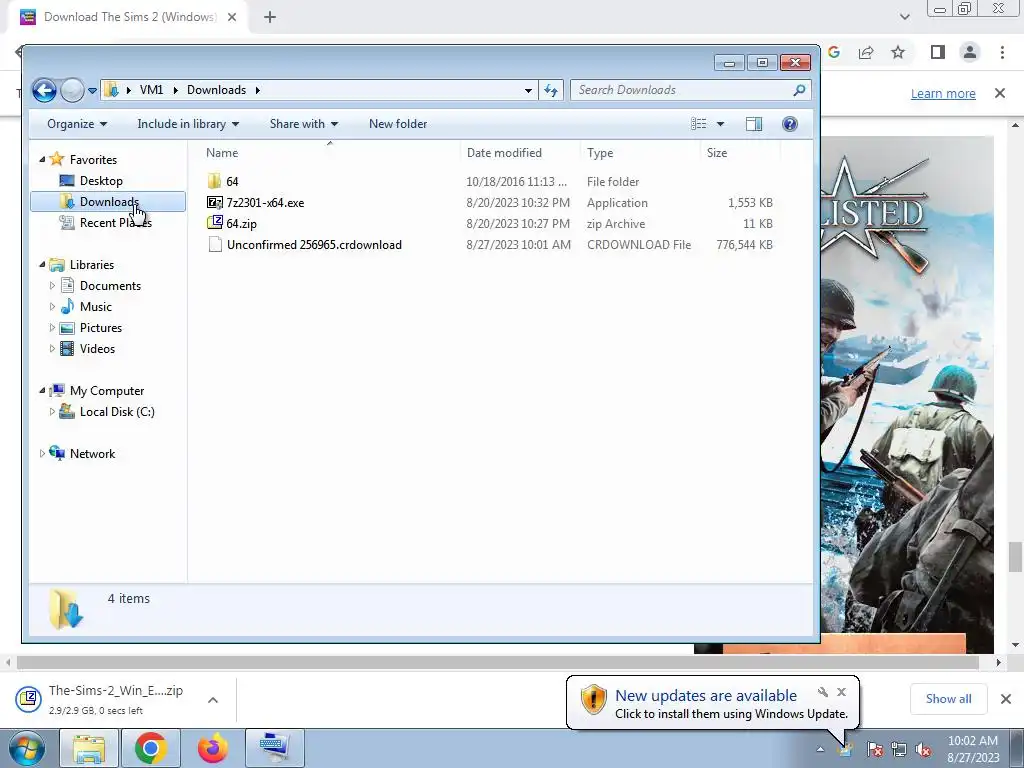Open the Share with menu

click(x=304, y=124)
